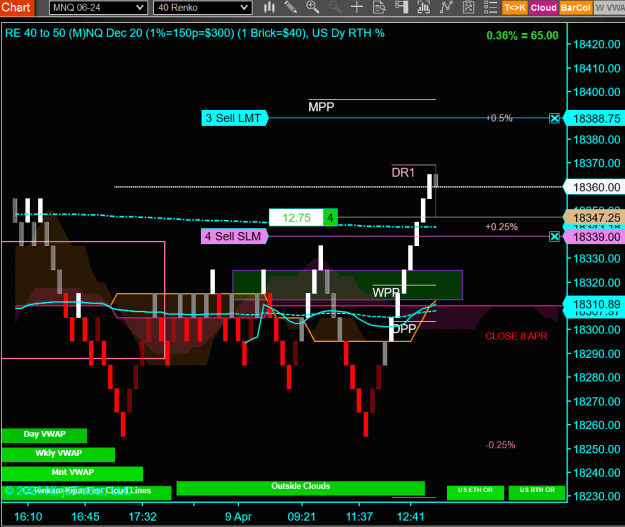The width and height of the screenshot is (625, 527).
Task: Click the 18339.00 stop price tag
Action: click(596, 237)
